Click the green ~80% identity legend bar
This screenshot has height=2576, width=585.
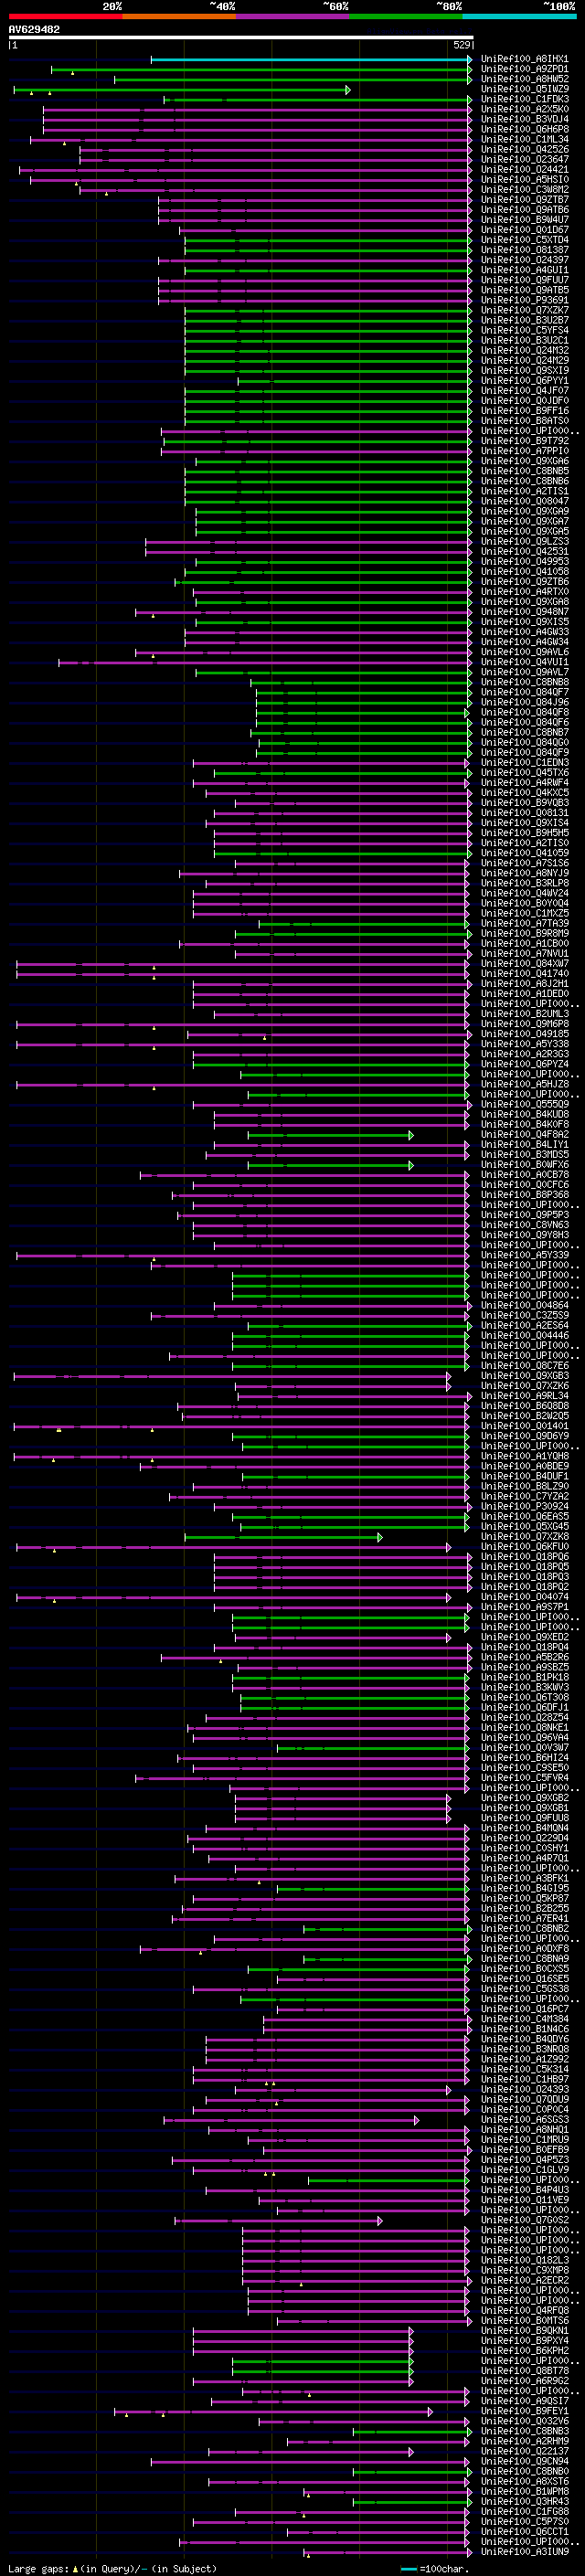pyautogui.click(x=406, y=16)
